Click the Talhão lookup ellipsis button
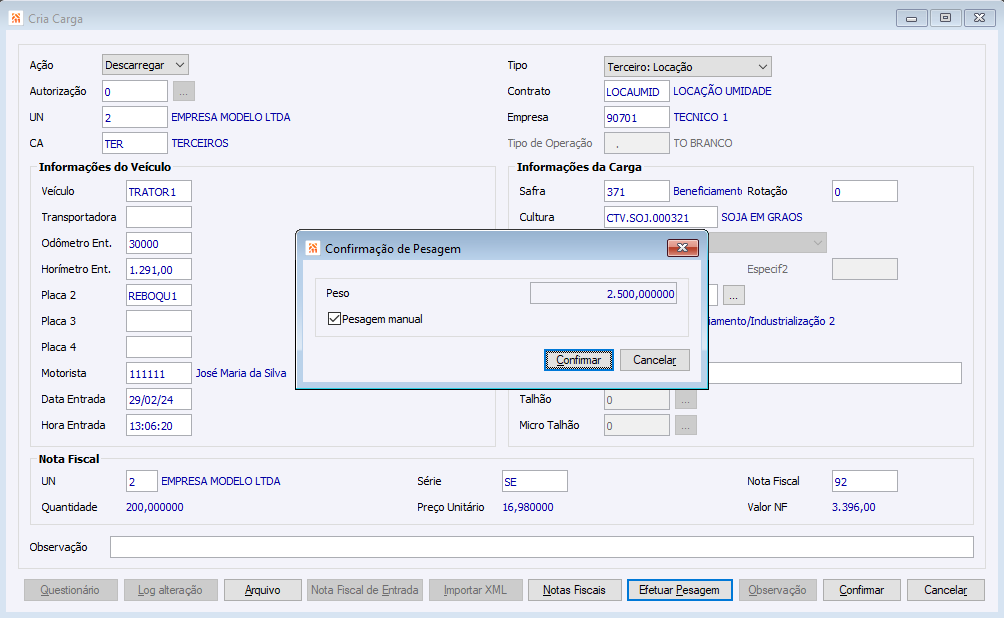Screen dimensions: 1004x618 [686, 400]
